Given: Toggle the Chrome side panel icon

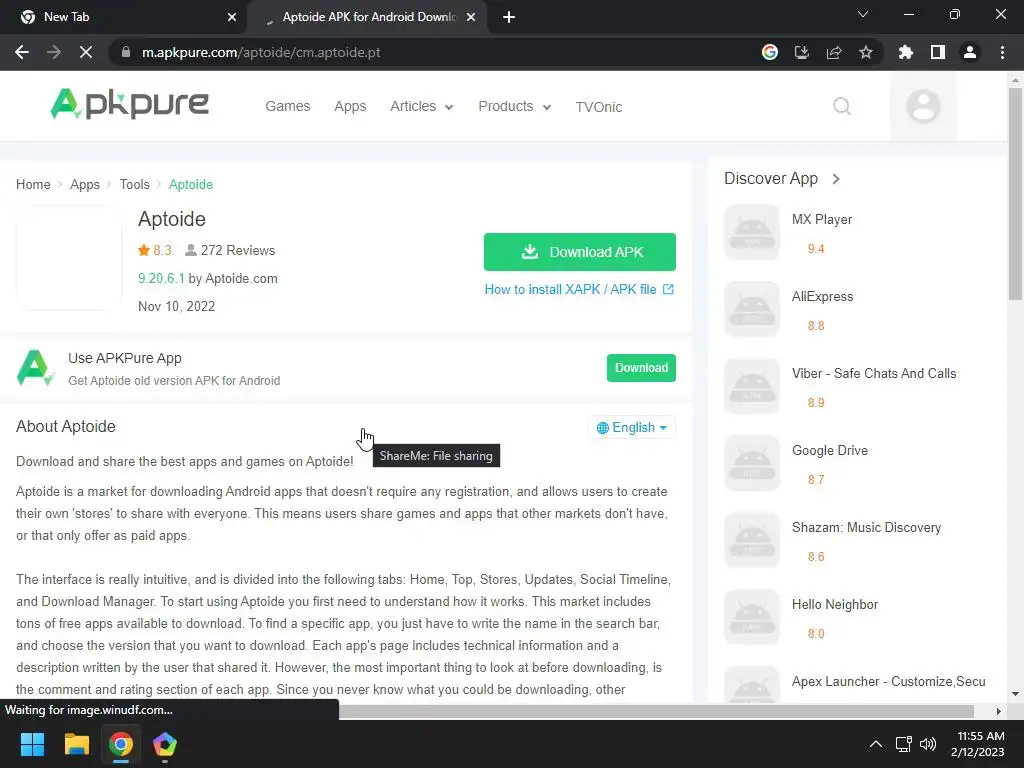Looking at the screenshot, I should (x=938, y=52).
